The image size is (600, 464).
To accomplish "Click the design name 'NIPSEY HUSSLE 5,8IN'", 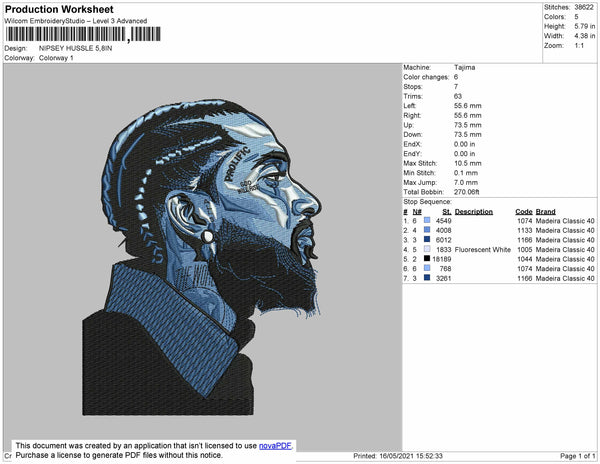I will point(75,49).
